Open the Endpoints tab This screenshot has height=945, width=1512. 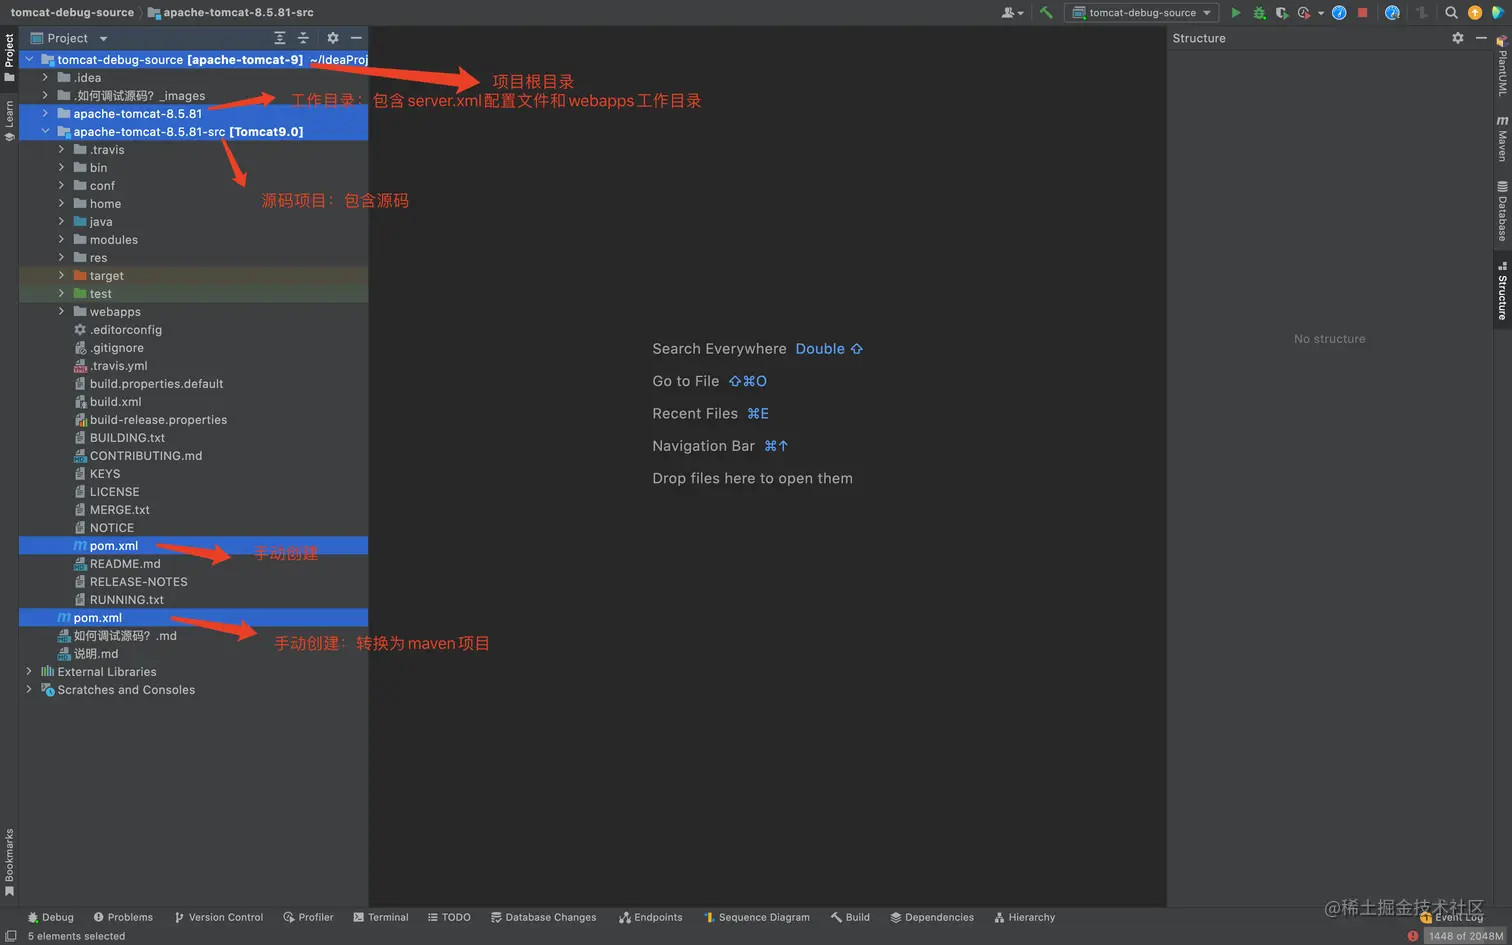[650, 917]
